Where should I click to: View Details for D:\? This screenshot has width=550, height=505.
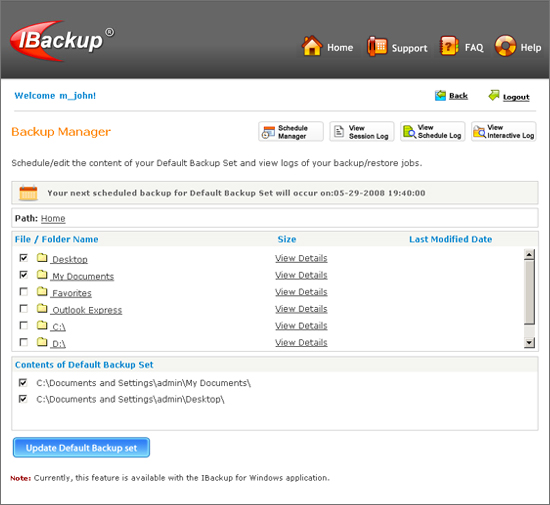click(301, 343)
